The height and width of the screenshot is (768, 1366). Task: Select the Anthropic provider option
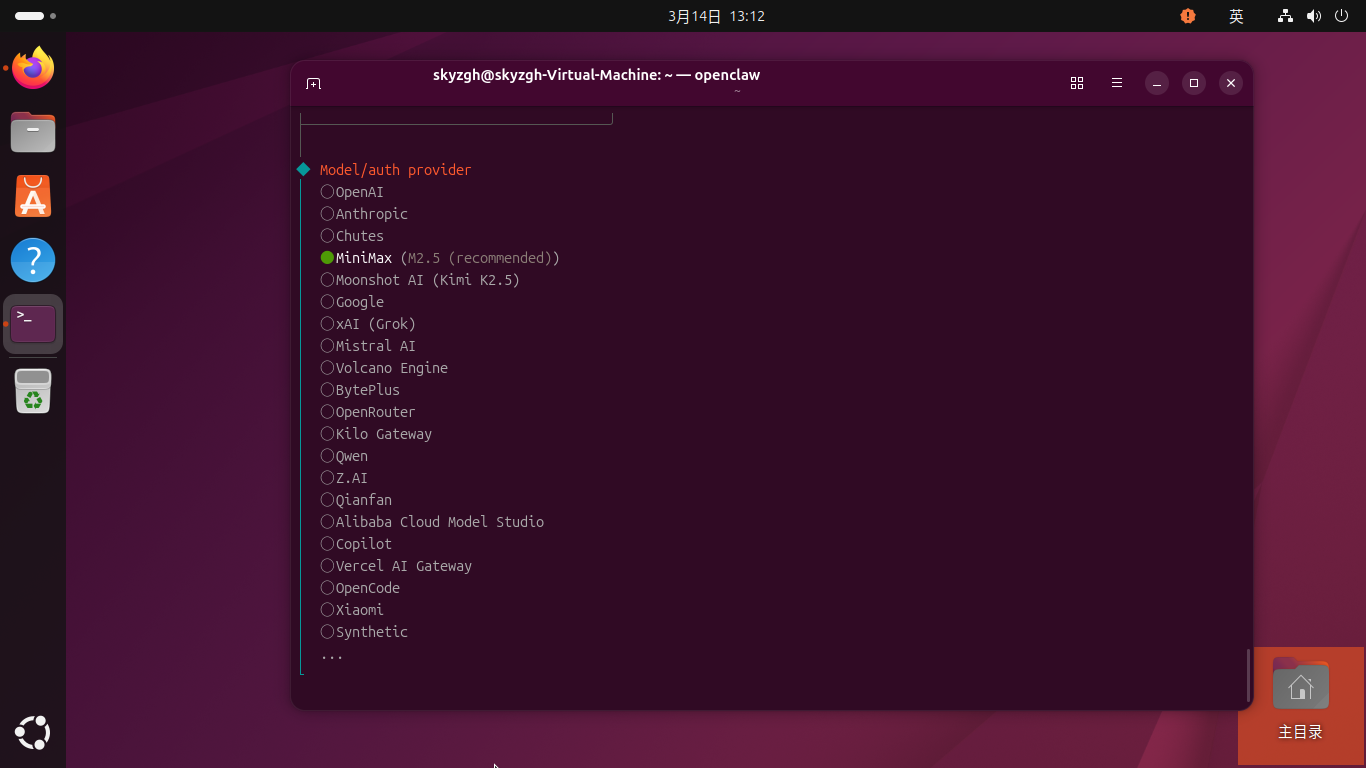pos(327,214)
